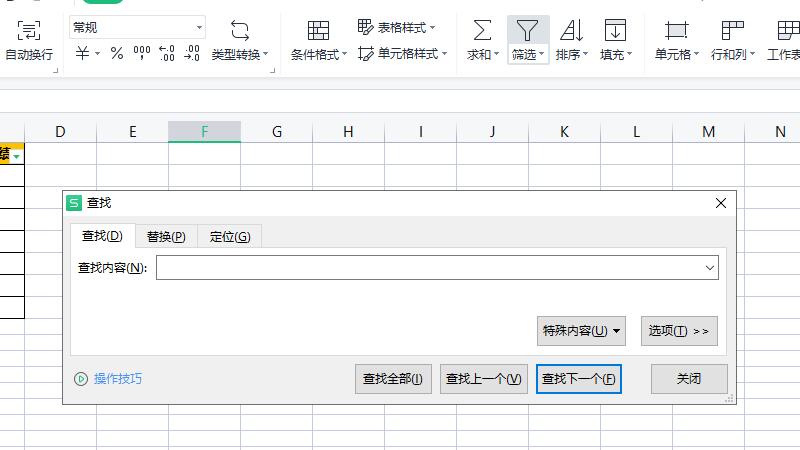
Task: Expand the 常规 number format dropdown
Action: pos(199,28)
